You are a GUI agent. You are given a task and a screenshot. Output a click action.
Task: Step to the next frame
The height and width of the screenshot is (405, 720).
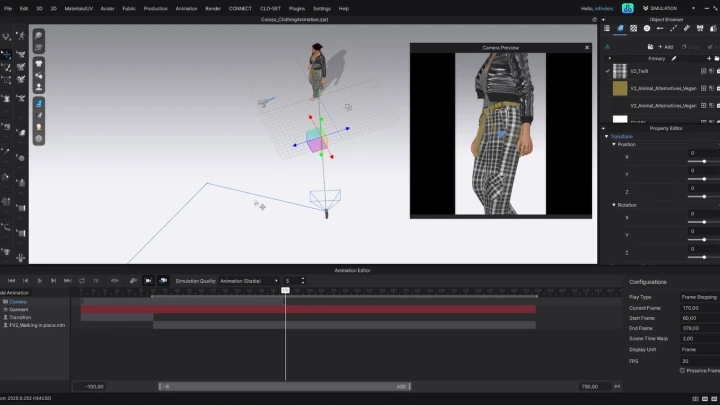pos(53,281)
